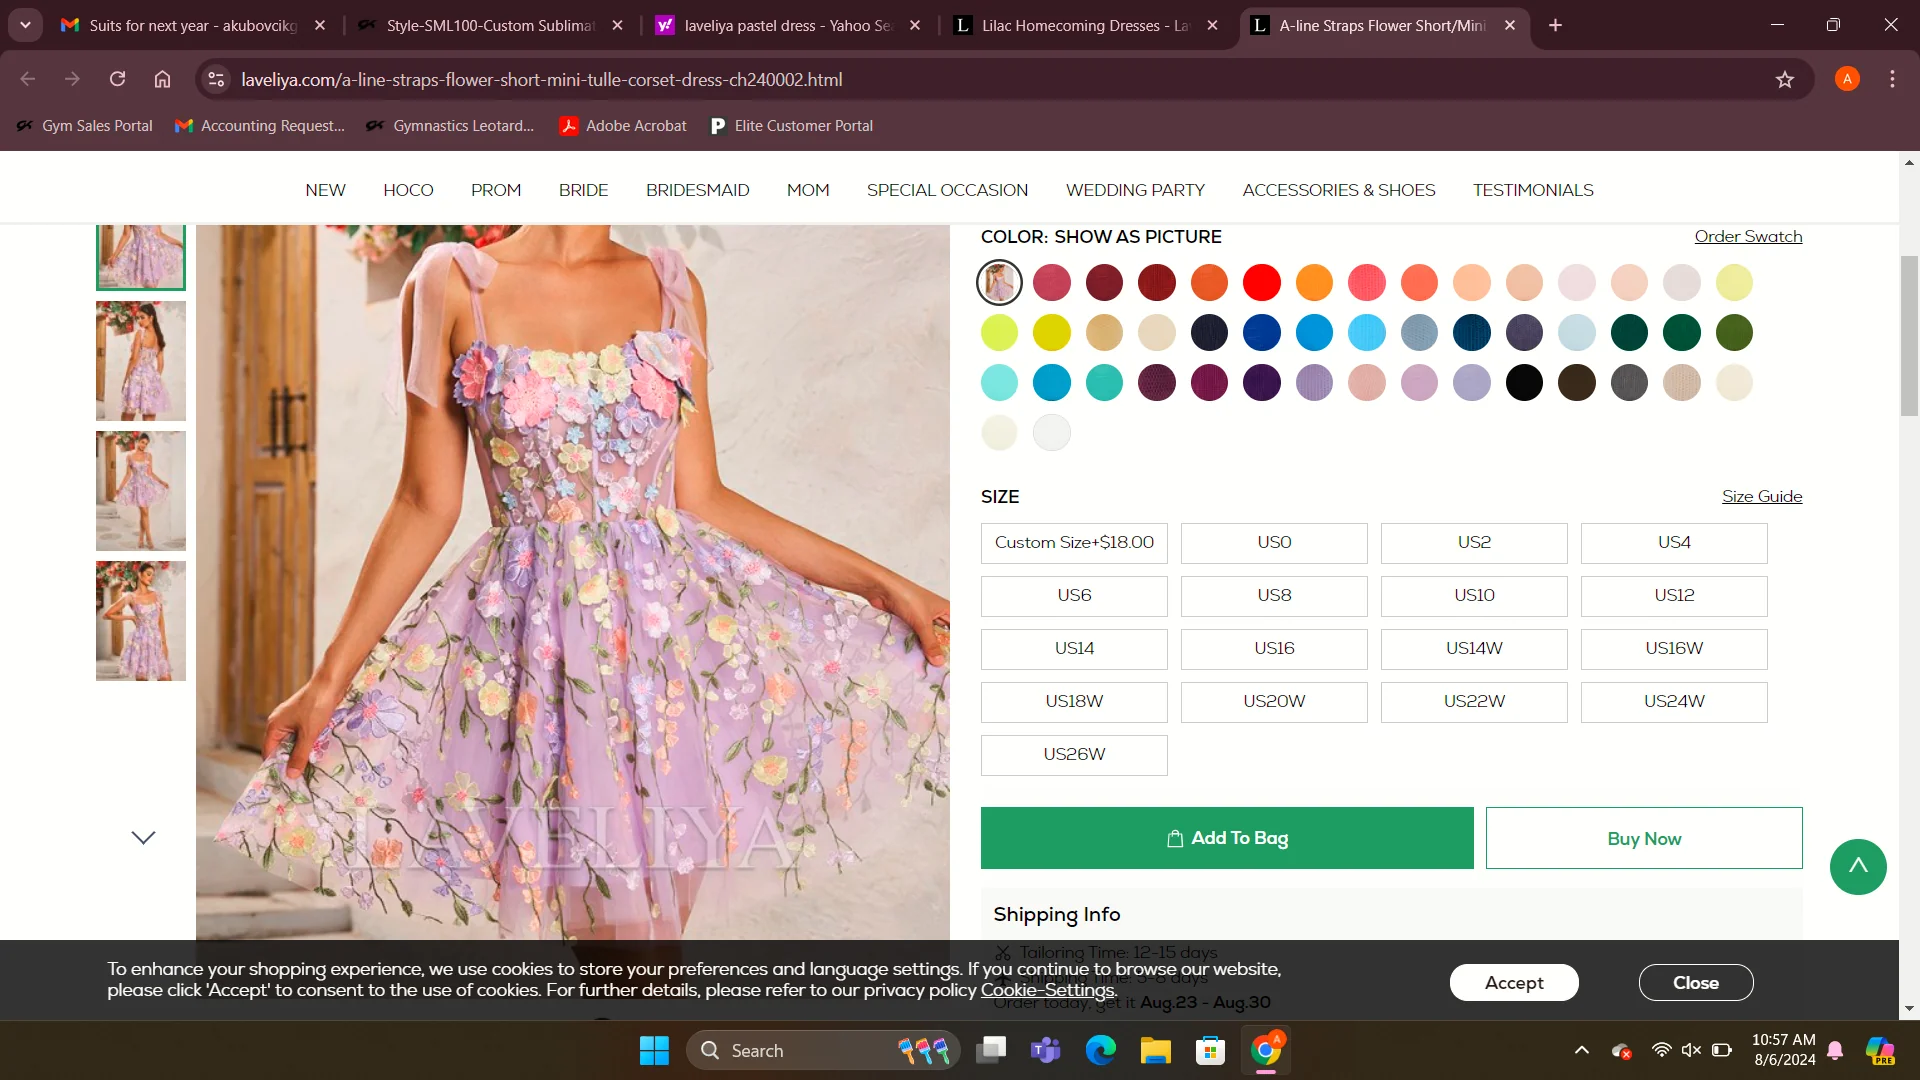Bookmark this page with the star icon
Image resolution: width=1920 pixels, height=1080 pixels.
(1785, 79)
